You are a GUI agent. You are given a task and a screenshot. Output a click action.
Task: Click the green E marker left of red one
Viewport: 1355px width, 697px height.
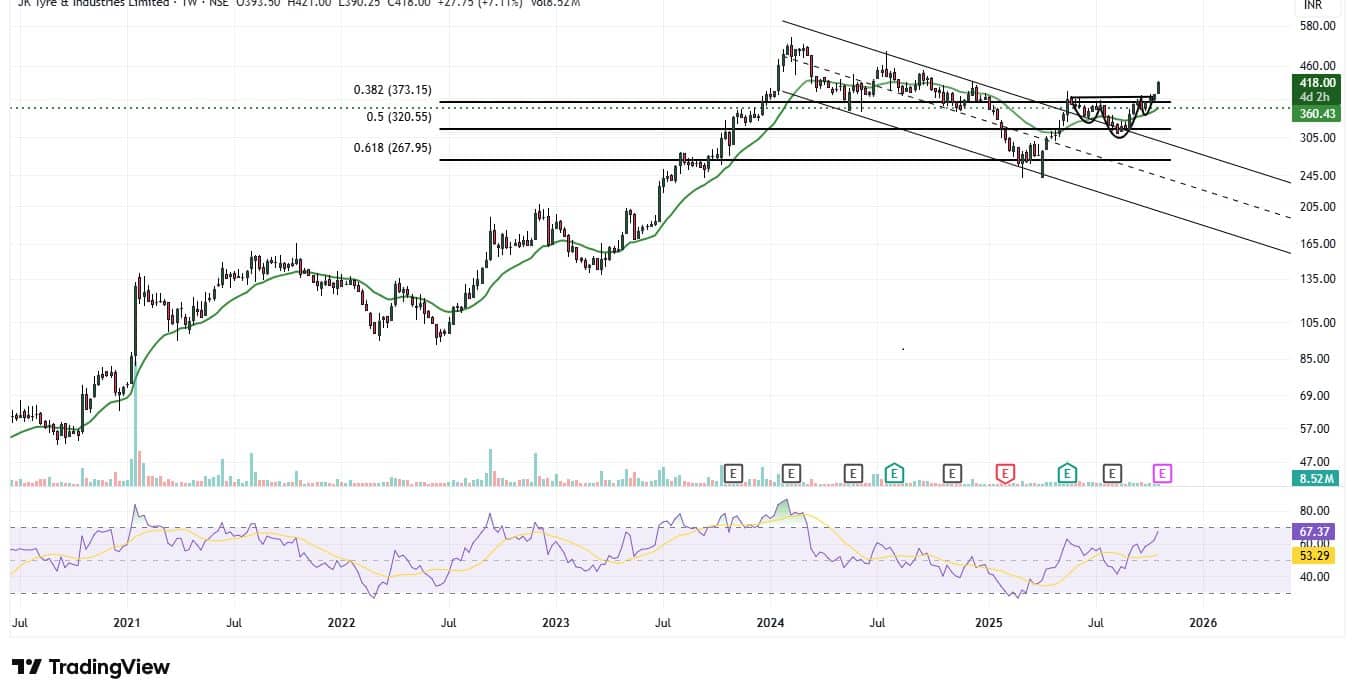click(x=895, y=472)
